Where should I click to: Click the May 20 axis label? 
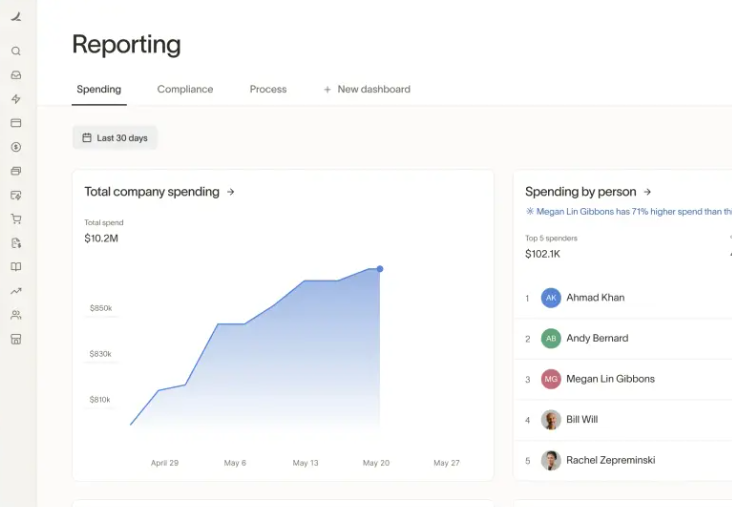[376, 463]
